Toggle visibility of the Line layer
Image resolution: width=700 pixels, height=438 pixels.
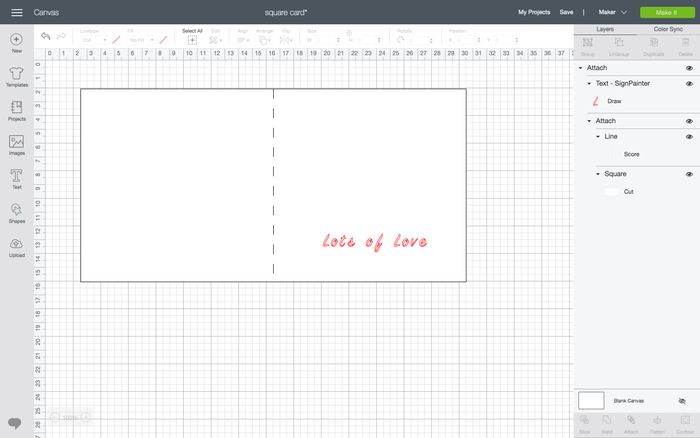click(x=689, y=136)
